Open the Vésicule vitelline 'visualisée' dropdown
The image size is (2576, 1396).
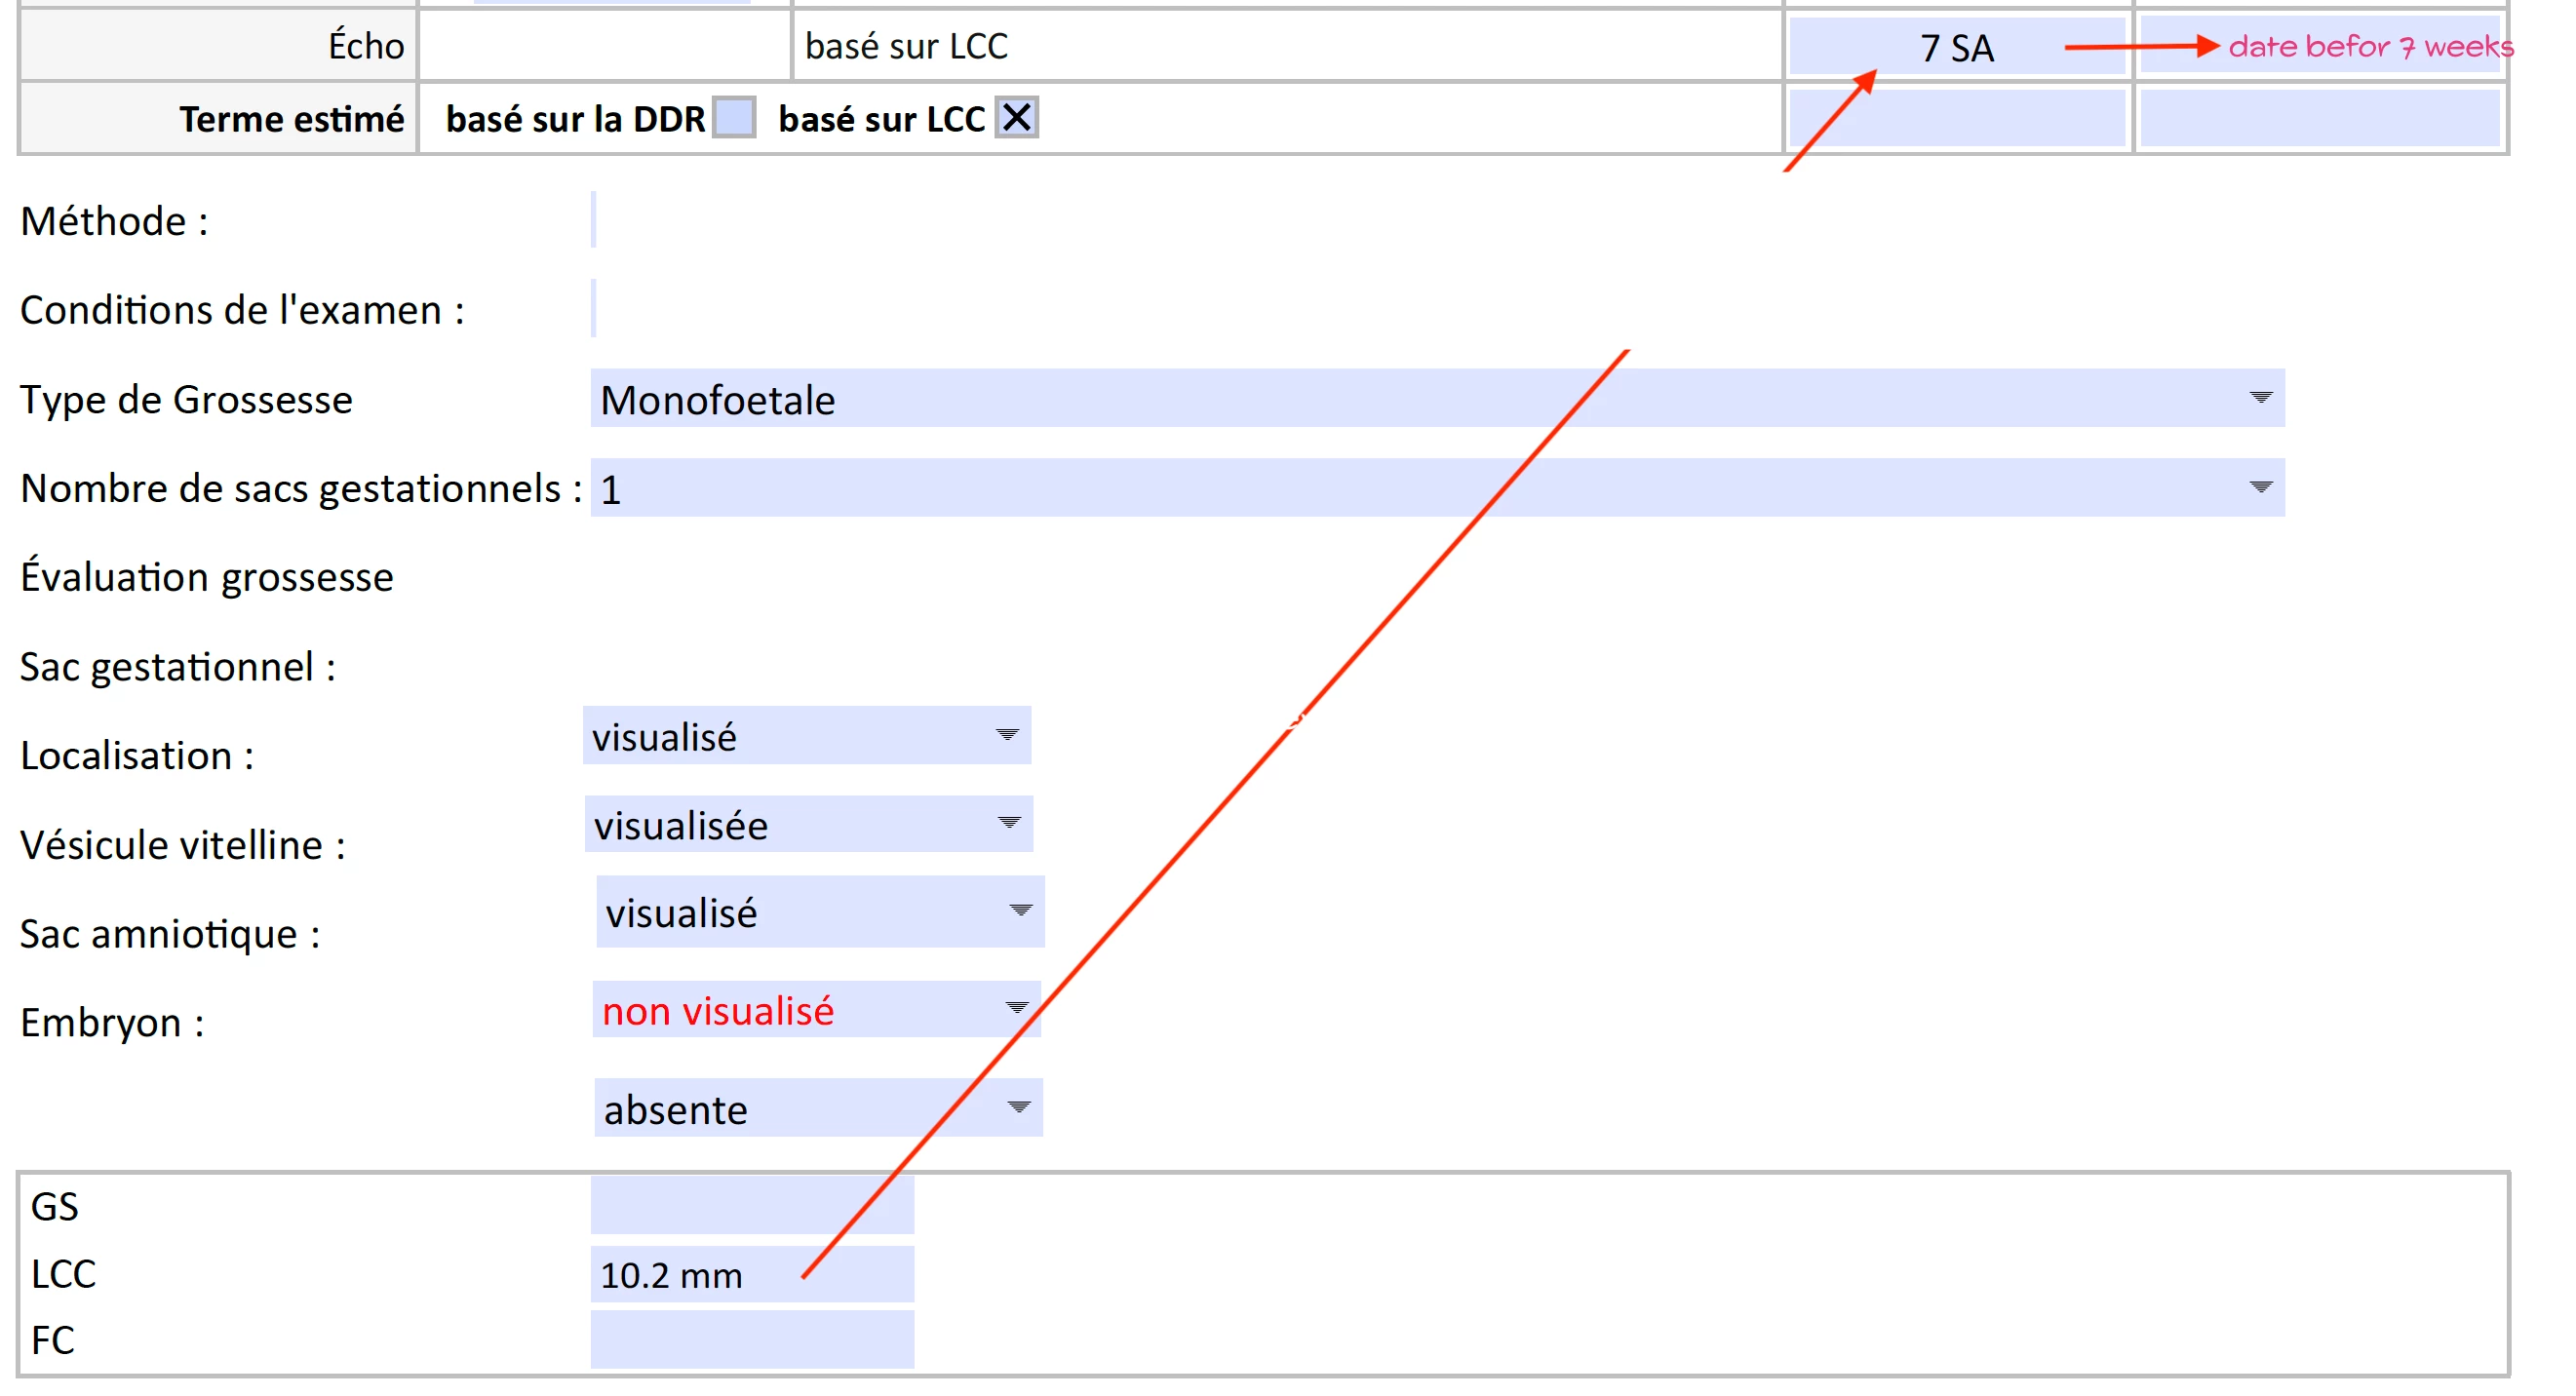1008,823
